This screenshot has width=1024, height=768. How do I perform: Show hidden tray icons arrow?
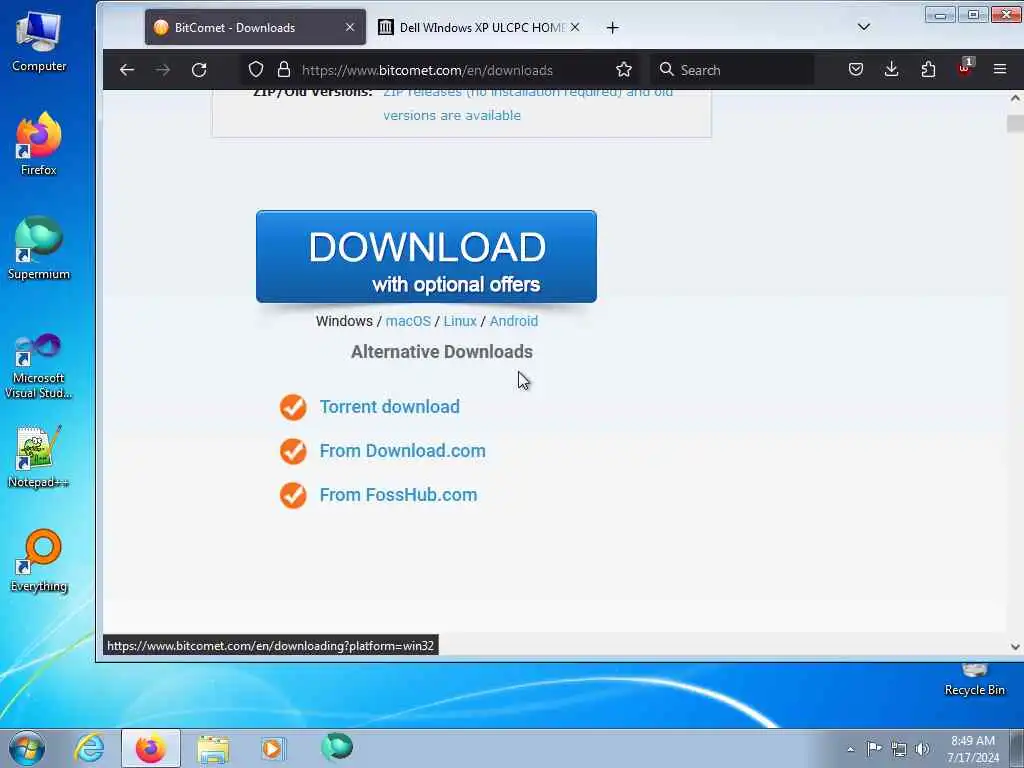coord(850,749)
